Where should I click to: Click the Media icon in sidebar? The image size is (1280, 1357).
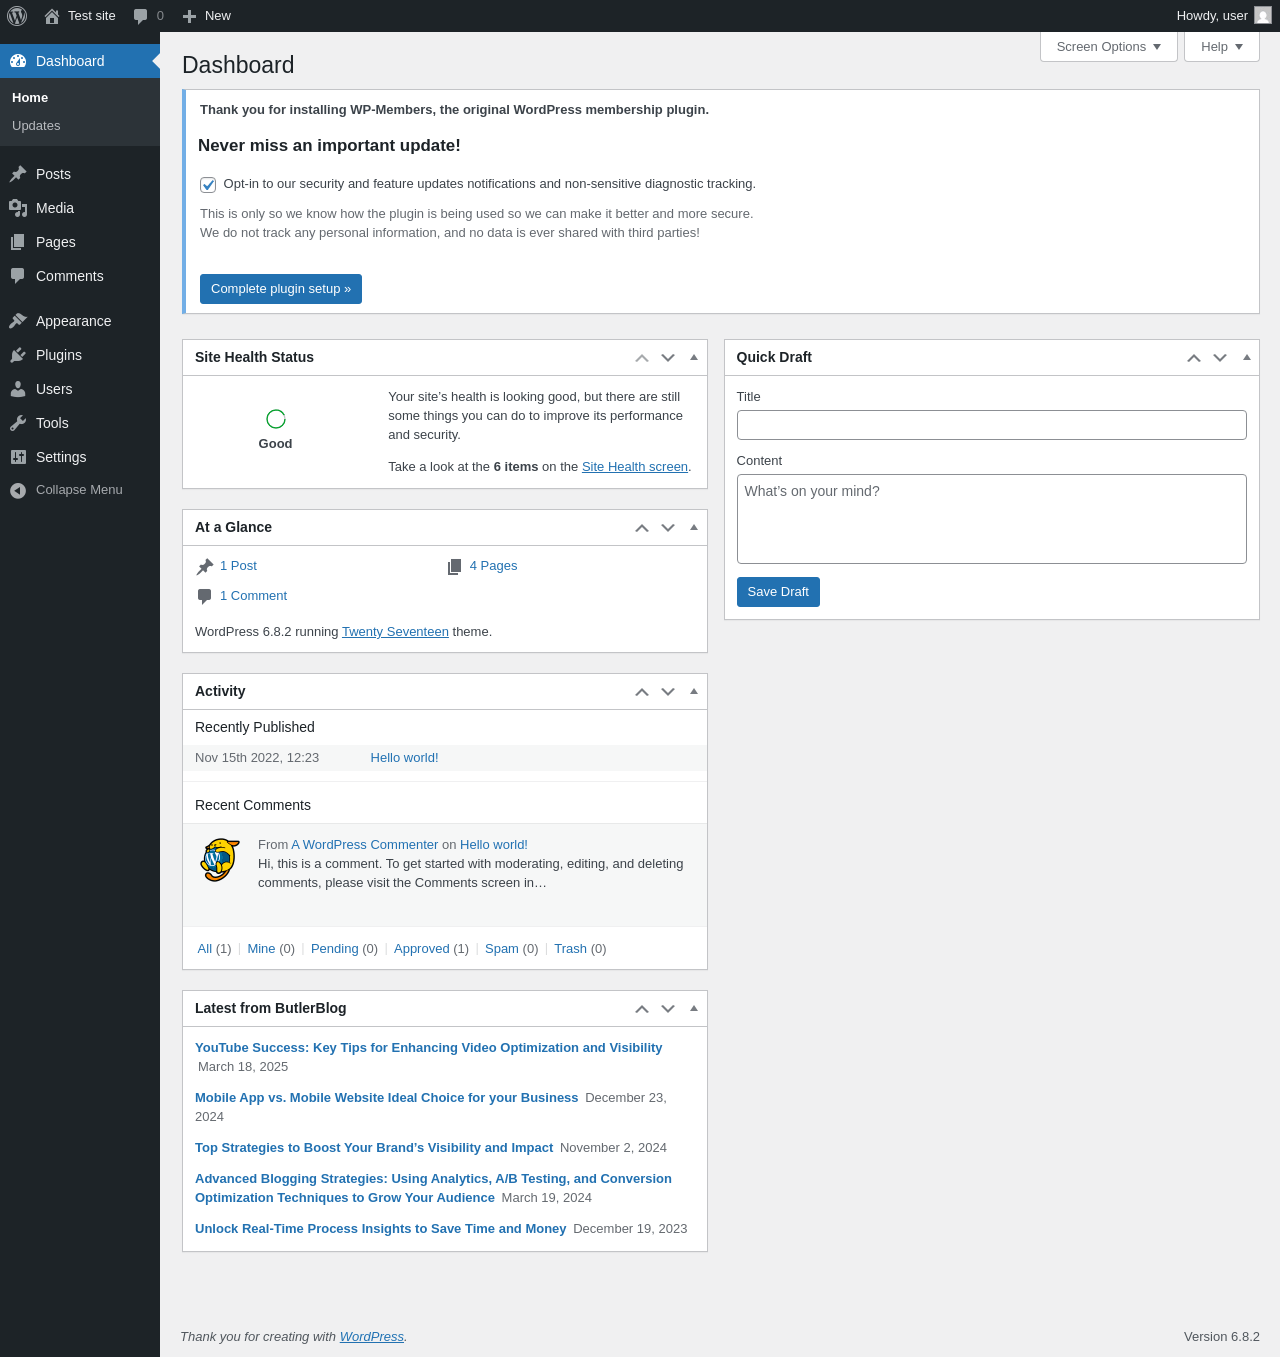(18, 208)
